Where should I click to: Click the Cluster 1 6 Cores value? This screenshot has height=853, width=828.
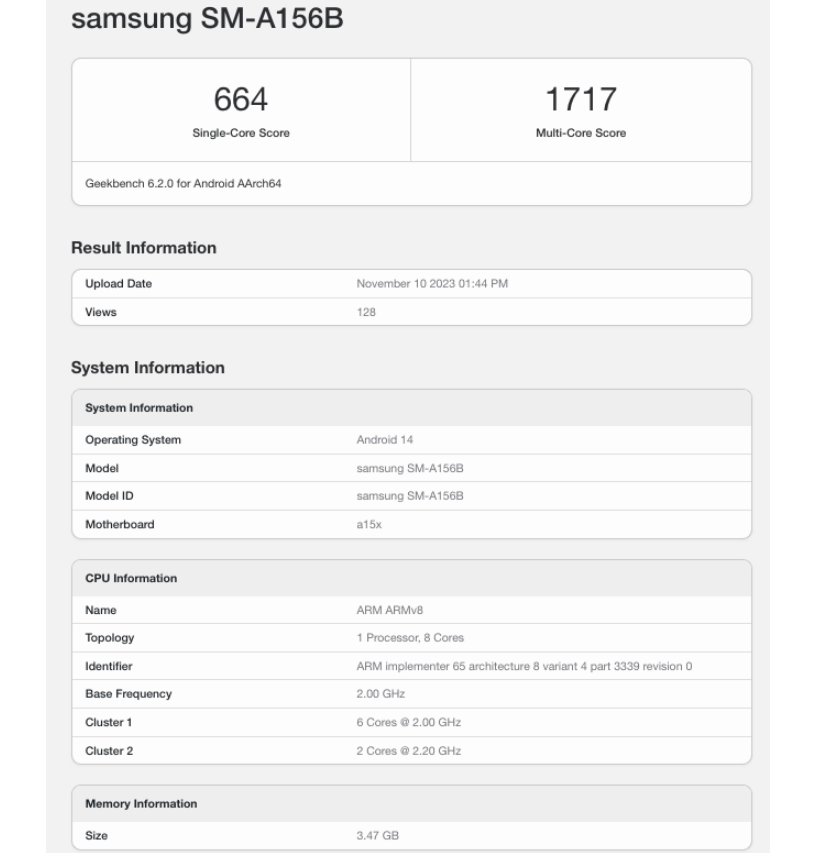[408, 722]
